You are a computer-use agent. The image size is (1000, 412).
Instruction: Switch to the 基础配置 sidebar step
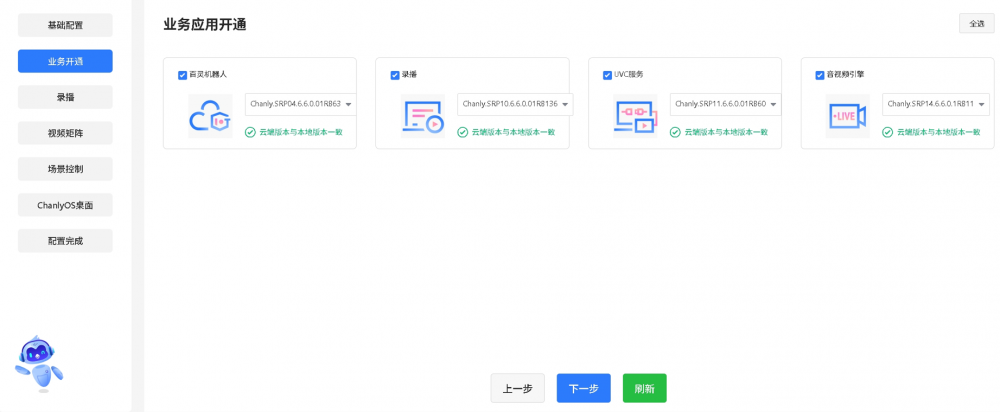[65, 25]
